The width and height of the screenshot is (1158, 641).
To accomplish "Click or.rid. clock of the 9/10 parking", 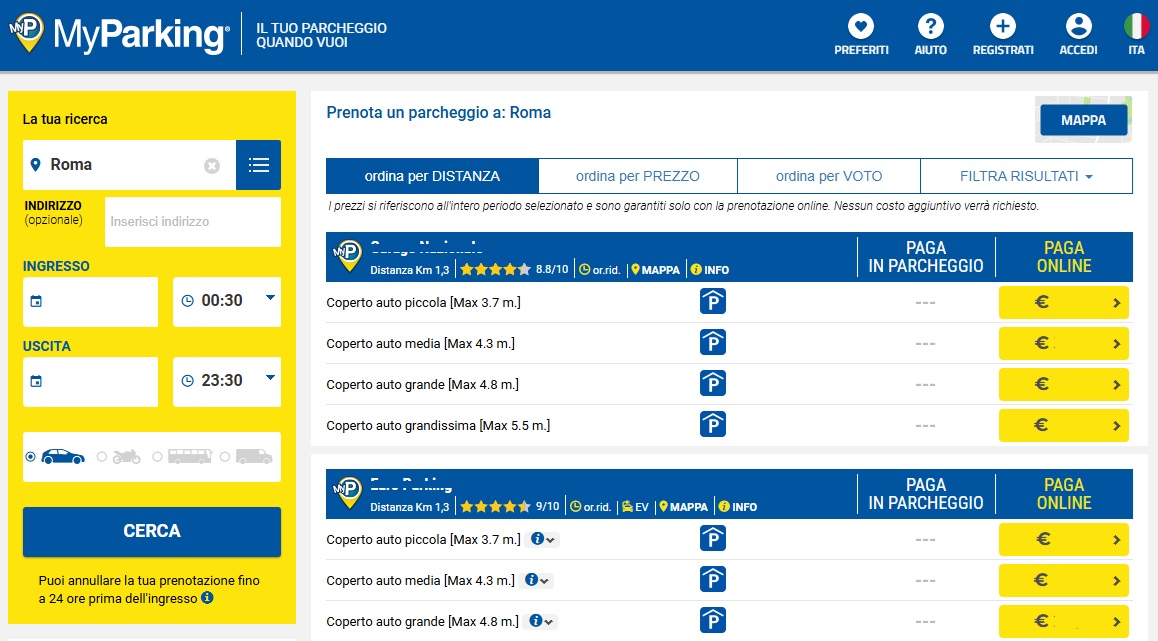I will tap(590, 507).
